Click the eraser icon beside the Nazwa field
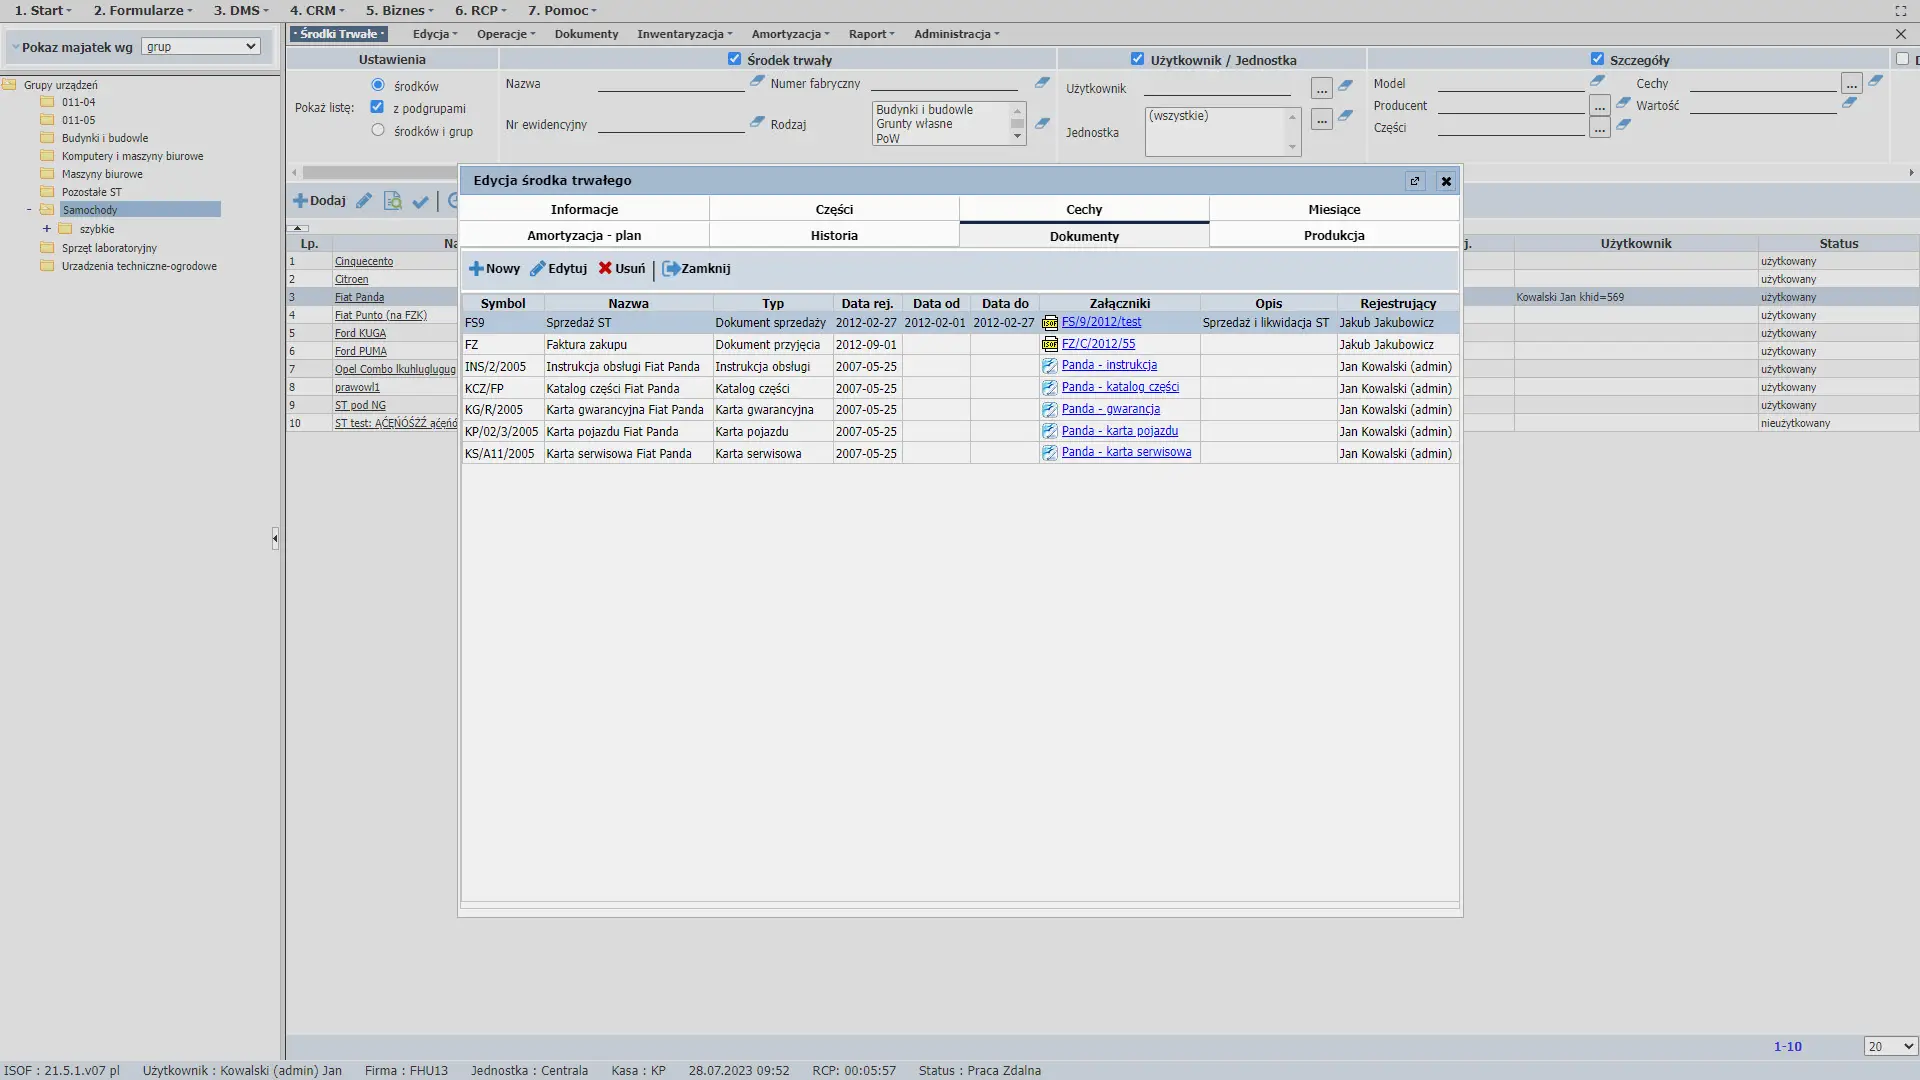The image size is (1920, 1080). tap(757, 82)
